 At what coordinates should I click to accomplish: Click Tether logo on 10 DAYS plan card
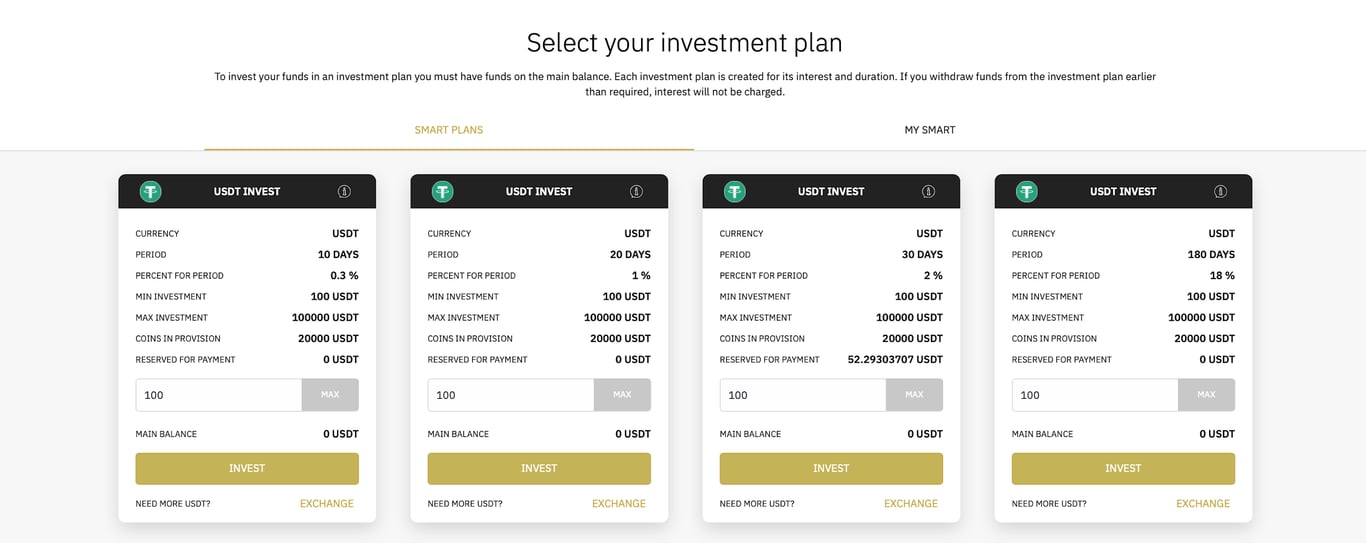151,191
